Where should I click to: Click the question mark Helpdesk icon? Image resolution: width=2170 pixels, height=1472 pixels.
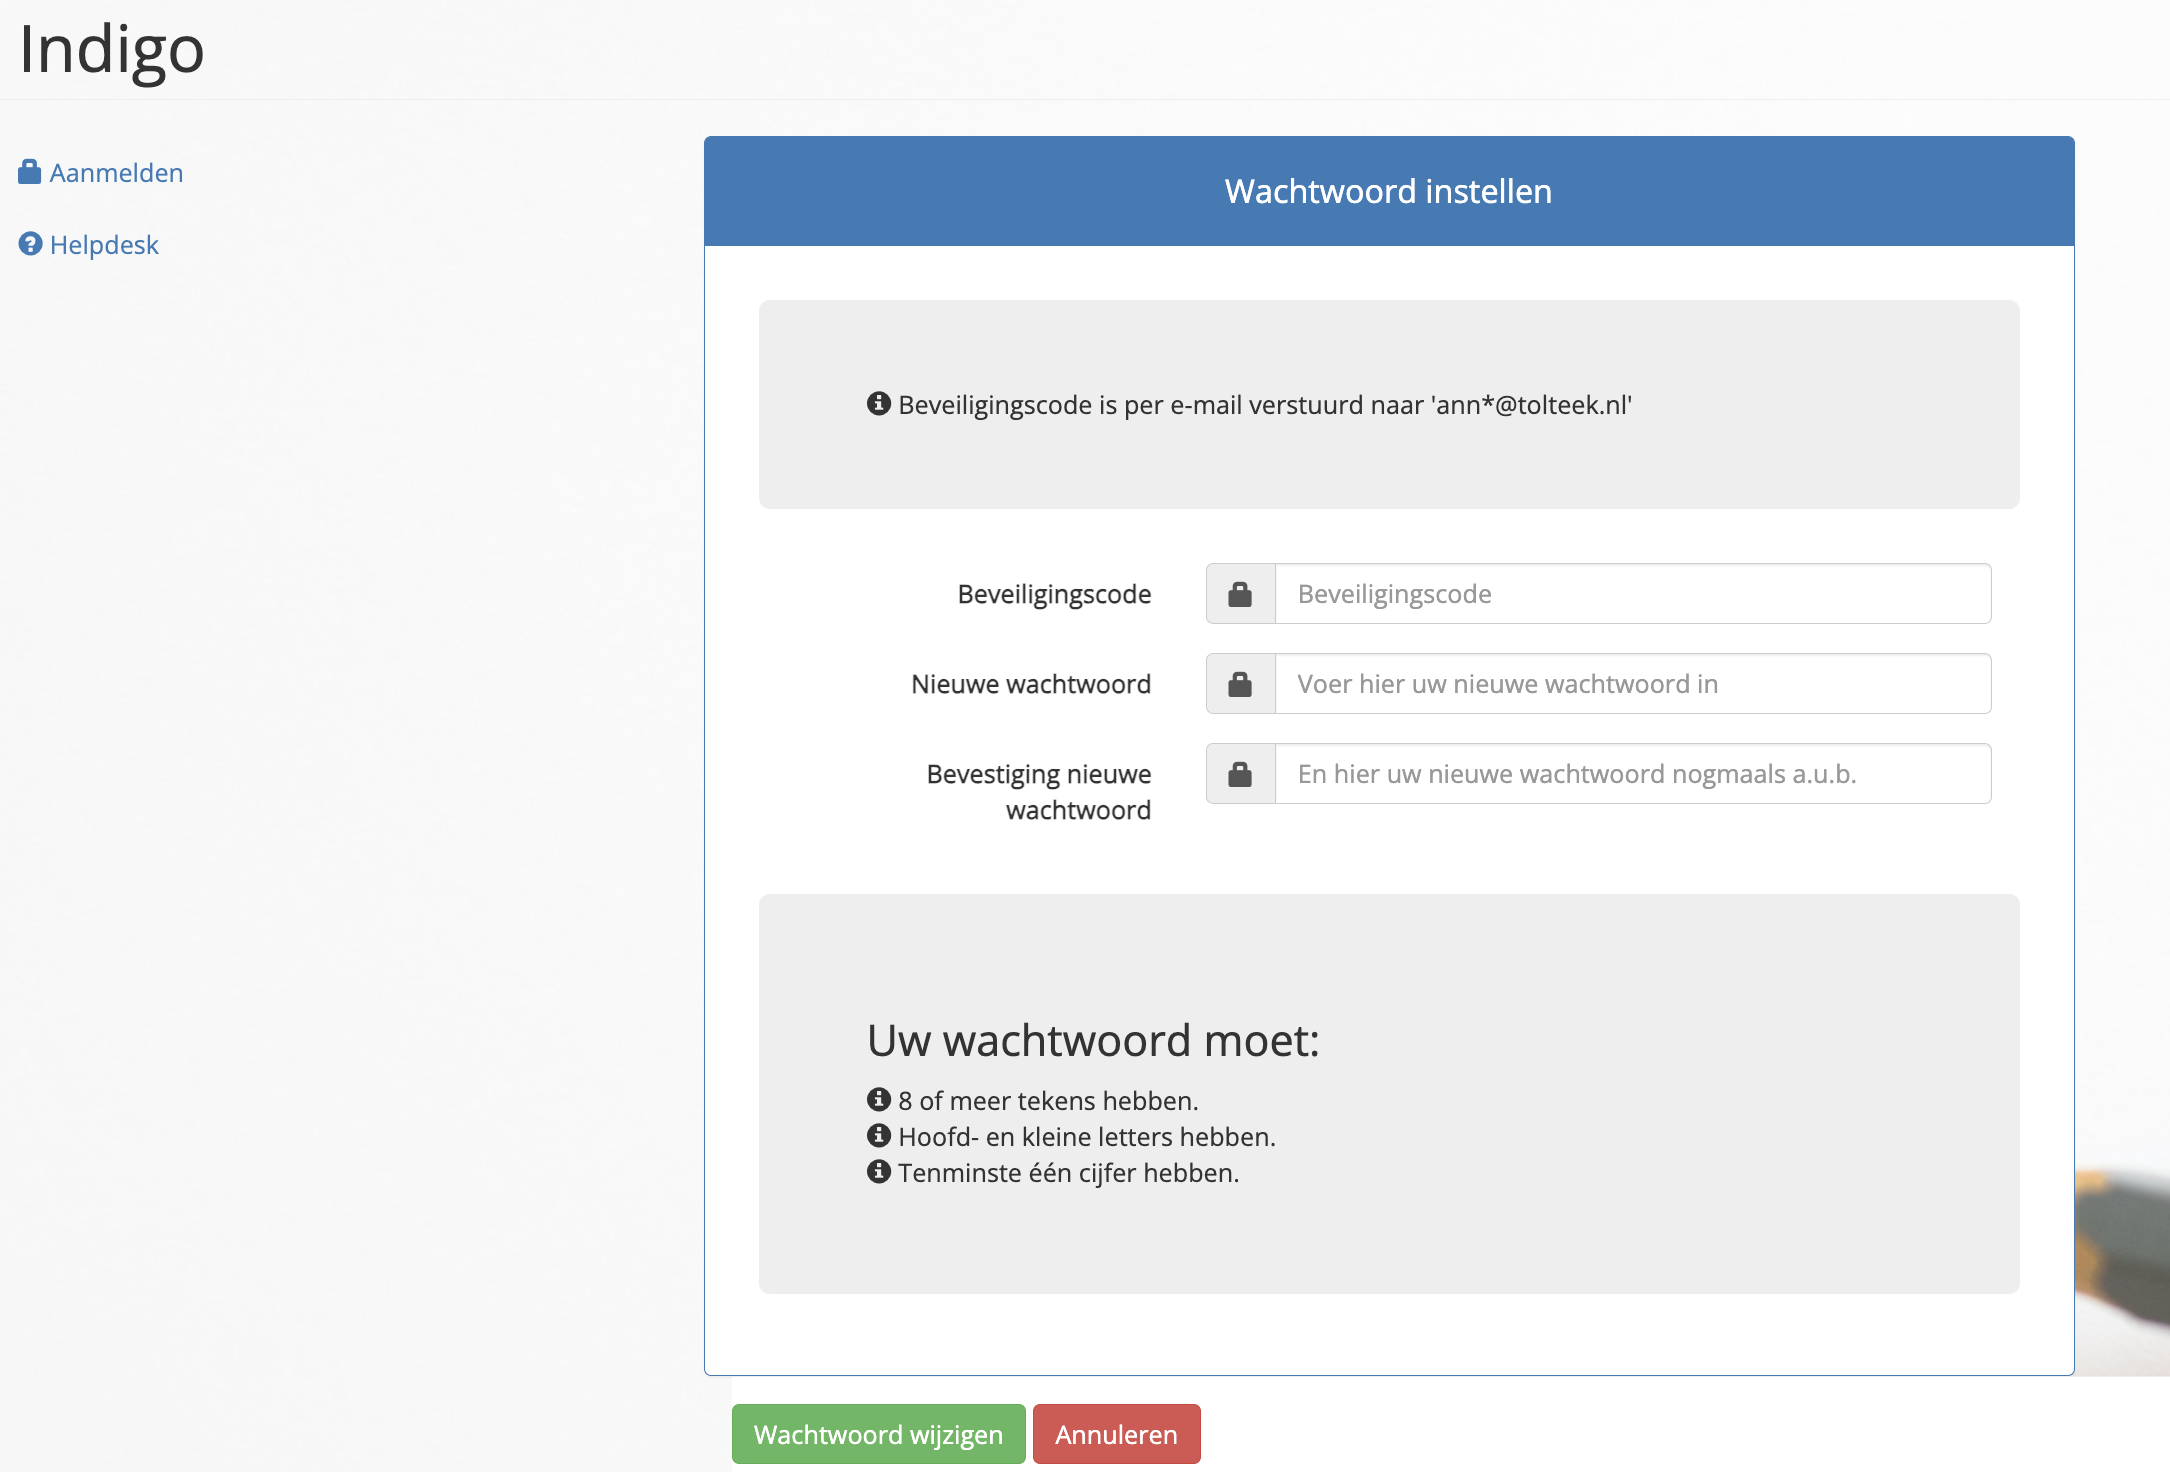[x=30, y=244]
